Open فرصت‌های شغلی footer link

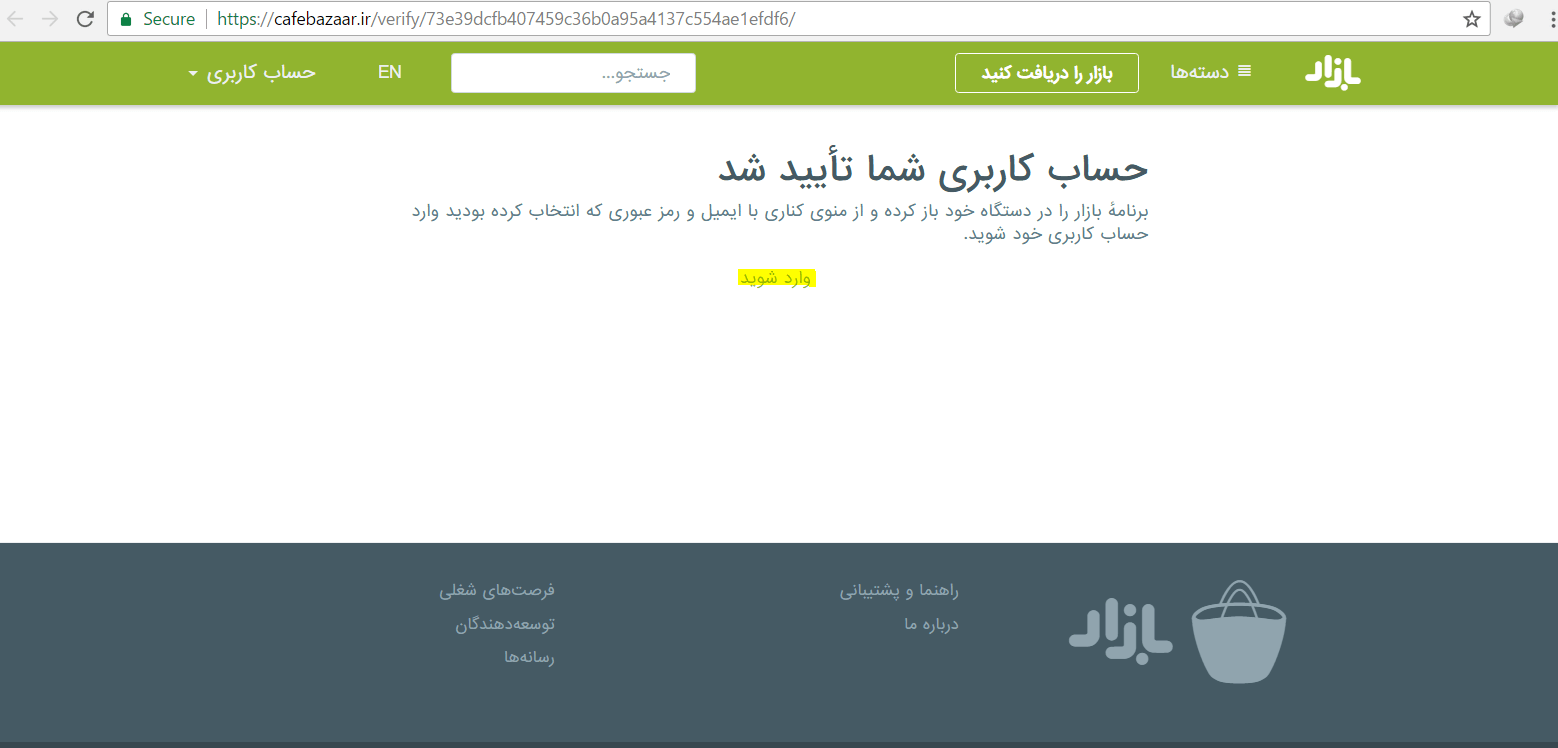pos(497,591)
